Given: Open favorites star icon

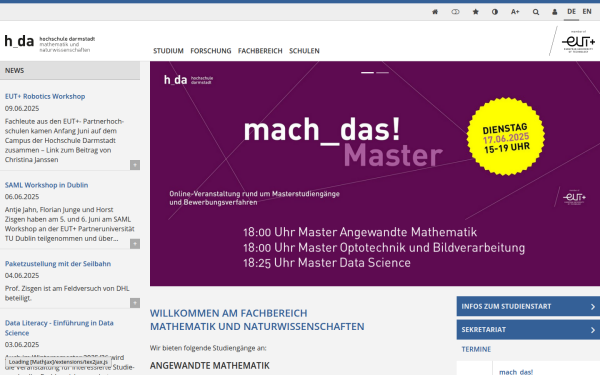Looking at the screenshot, I should [475, 12].
